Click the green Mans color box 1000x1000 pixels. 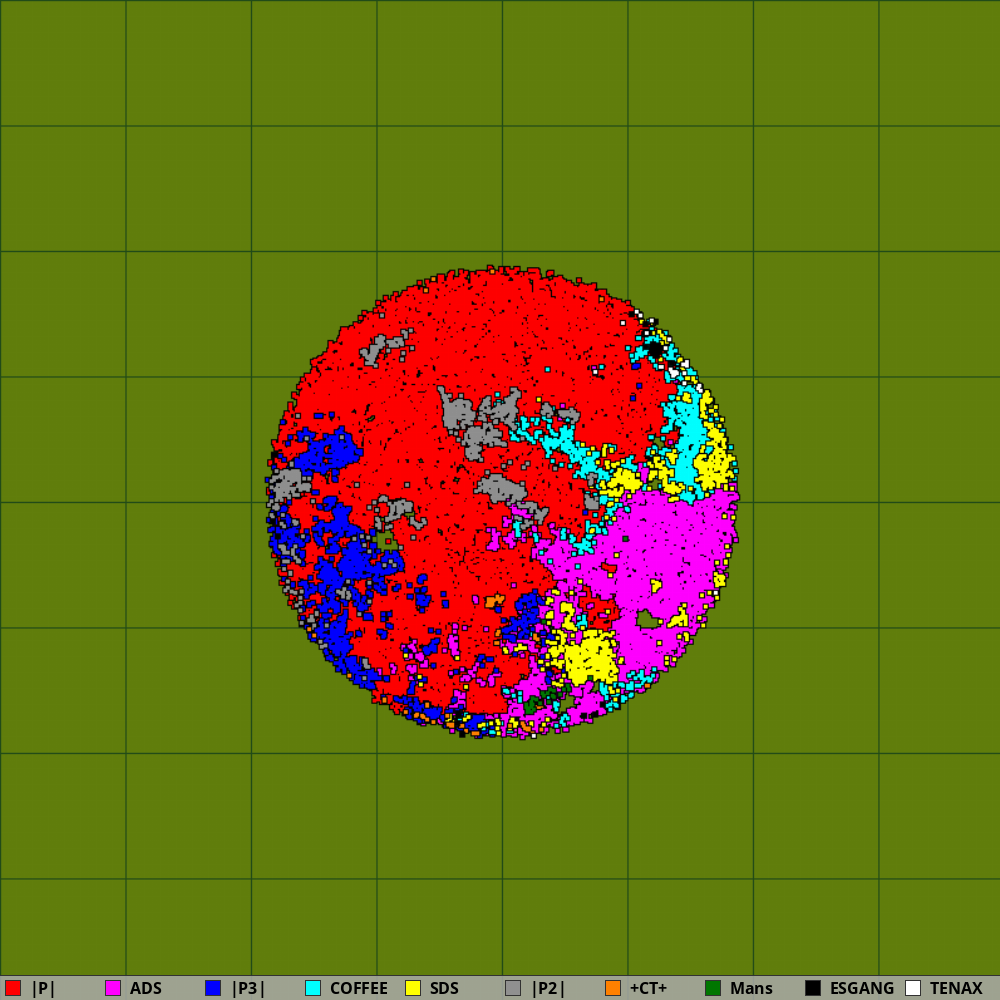tap(713, 988)
